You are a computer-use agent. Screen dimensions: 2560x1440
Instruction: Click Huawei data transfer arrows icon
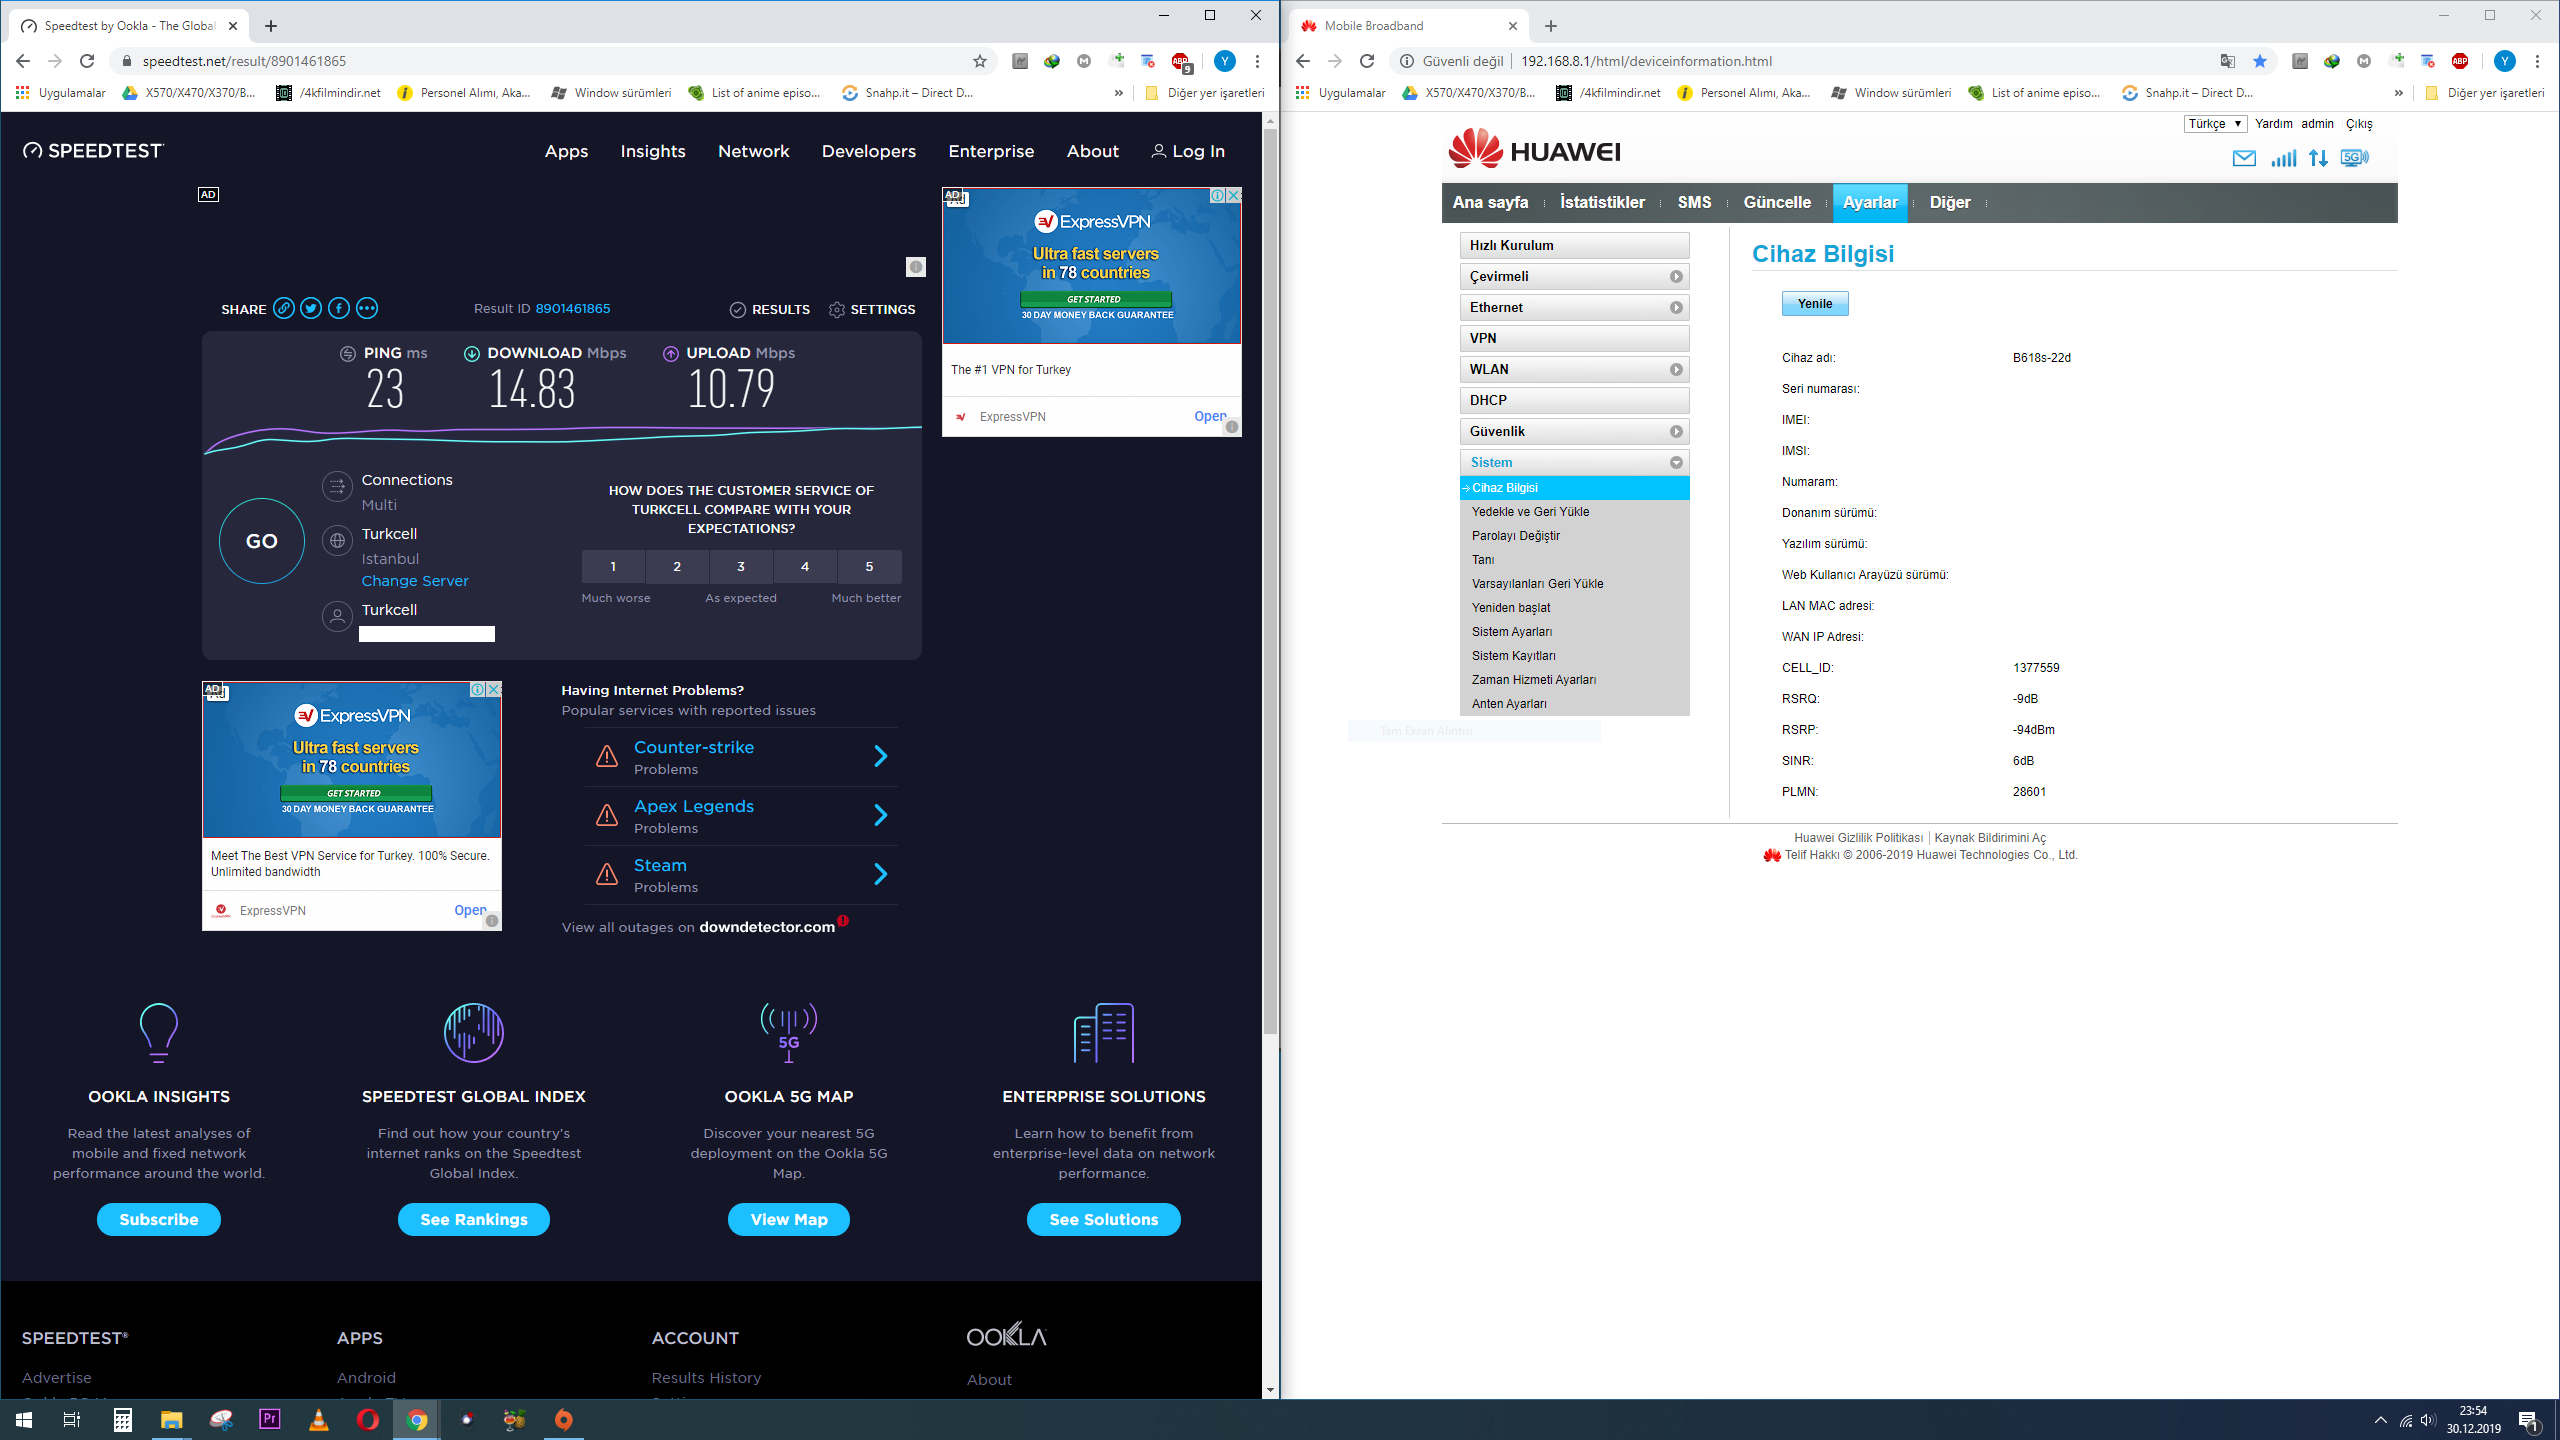tap(2318, 158)
